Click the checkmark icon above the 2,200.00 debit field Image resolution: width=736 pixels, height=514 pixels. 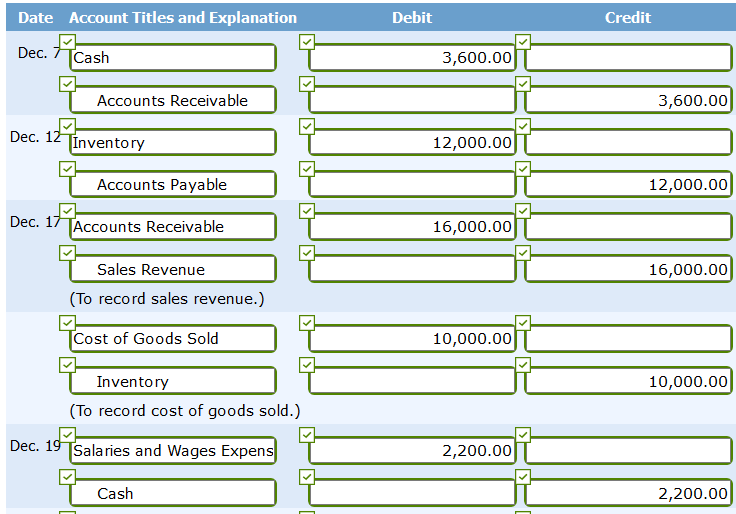tap(307, 435)
